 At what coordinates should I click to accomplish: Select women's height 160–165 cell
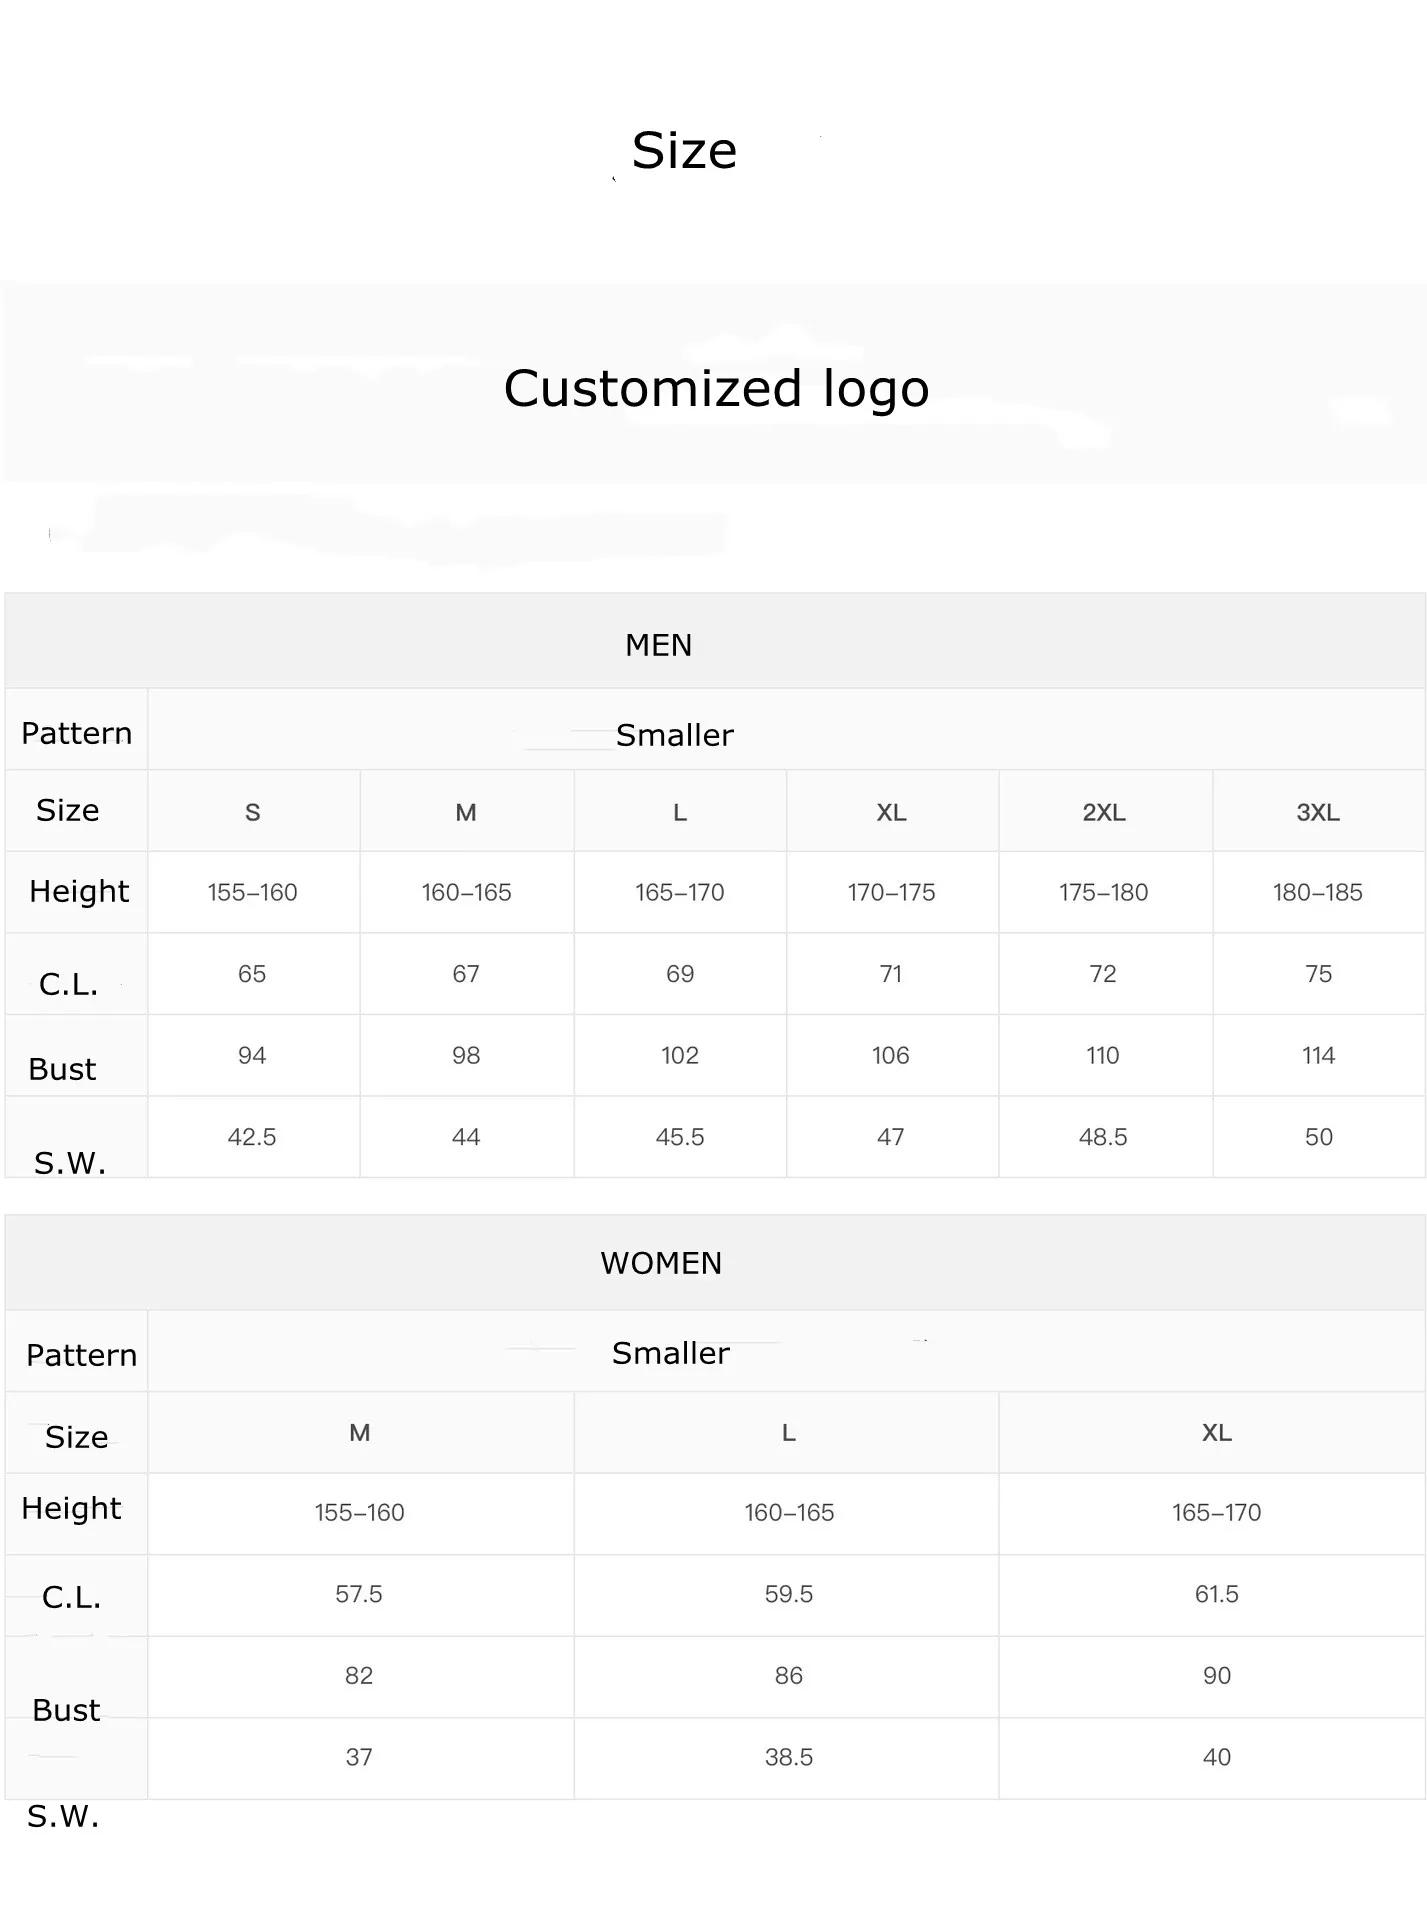788,1512
